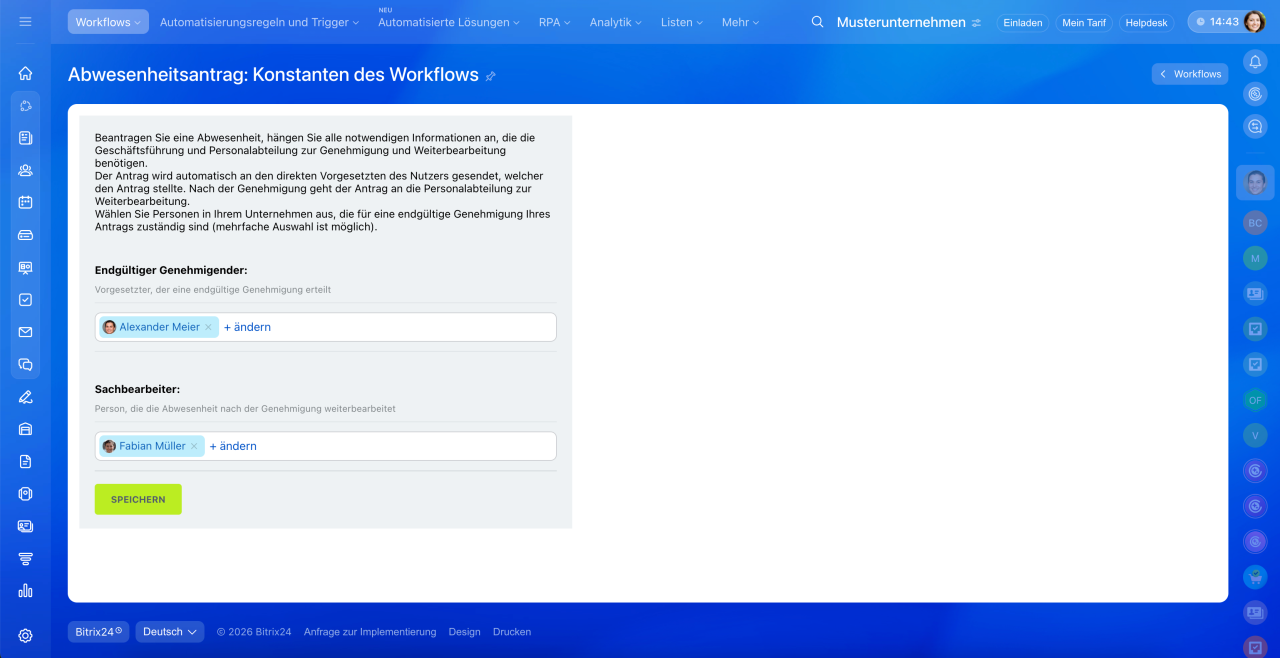Open the V contact in right panel
The image size is (1280, 658).
point(1255,435)
